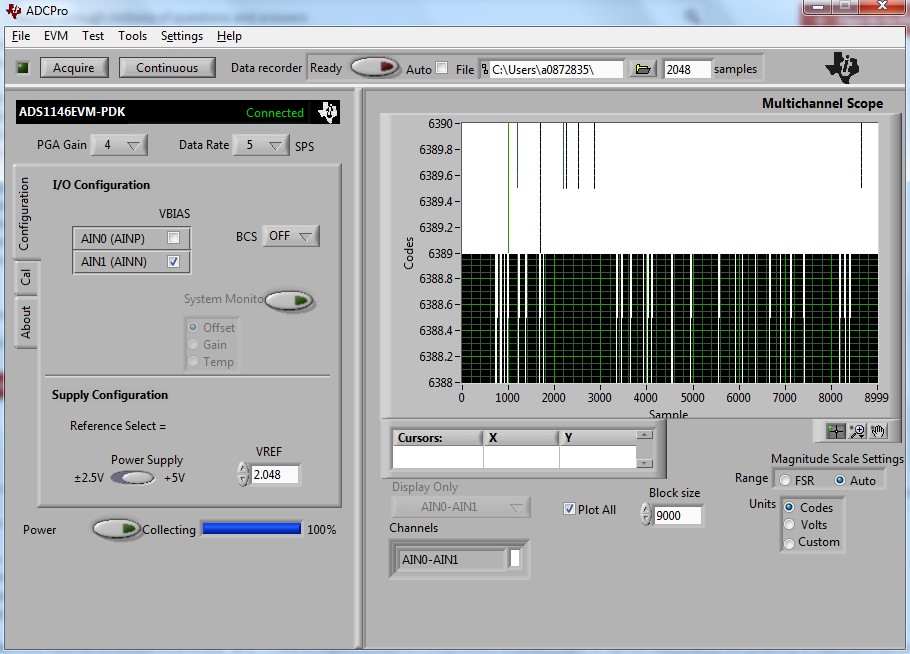Click the VREF stepper arrows
Image resolution: width=910 pixels, height=654 pixels.
click(243, 474)
